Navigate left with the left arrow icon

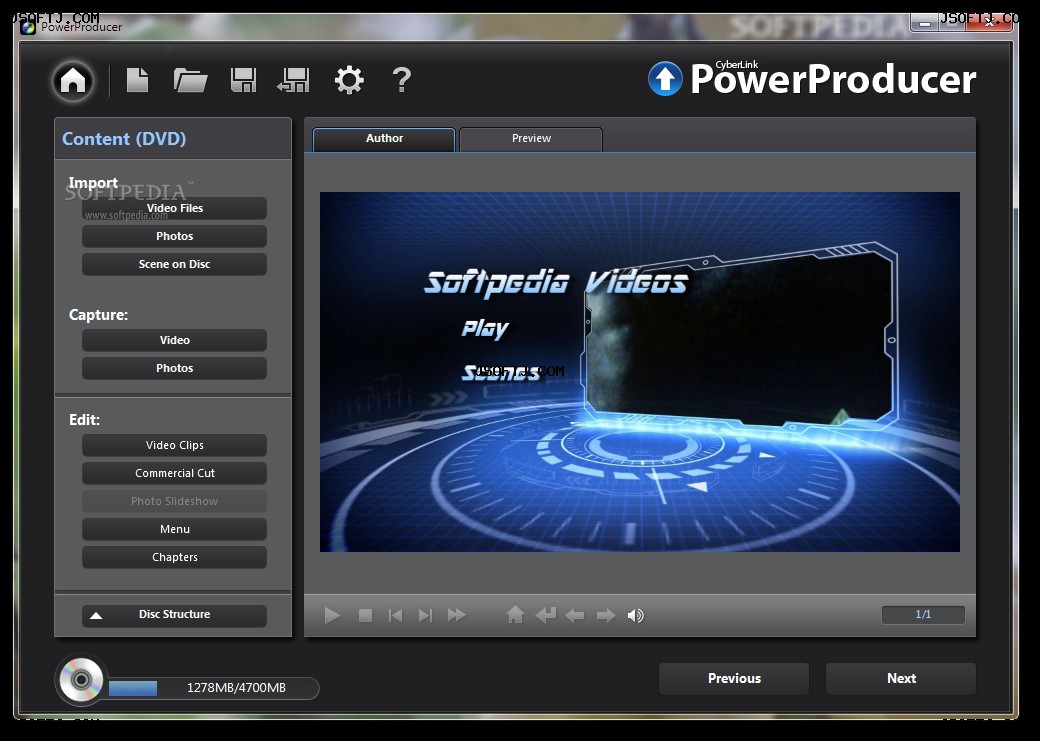(574, 616)
